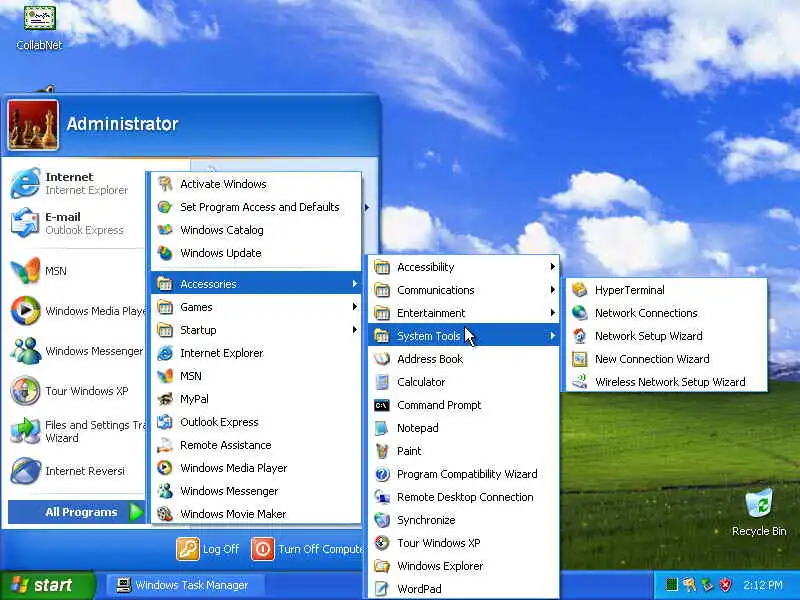Open Command Prompt icon
800x600 pixels.
coord(382,405)
